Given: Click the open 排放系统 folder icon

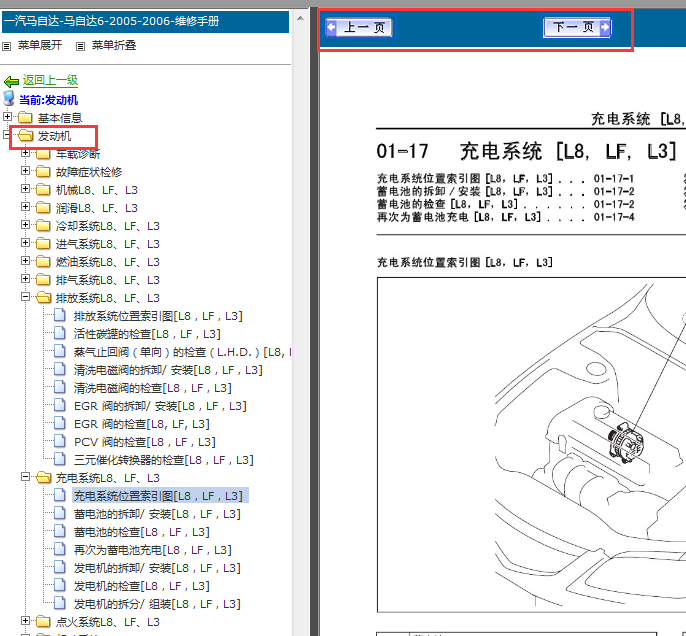Looking at the screenshot, I should (x=44, y=297).
